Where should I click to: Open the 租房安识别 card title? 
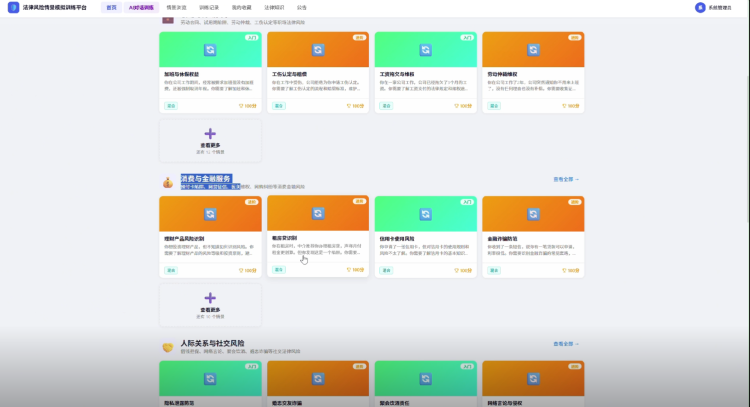click(285, 238)
